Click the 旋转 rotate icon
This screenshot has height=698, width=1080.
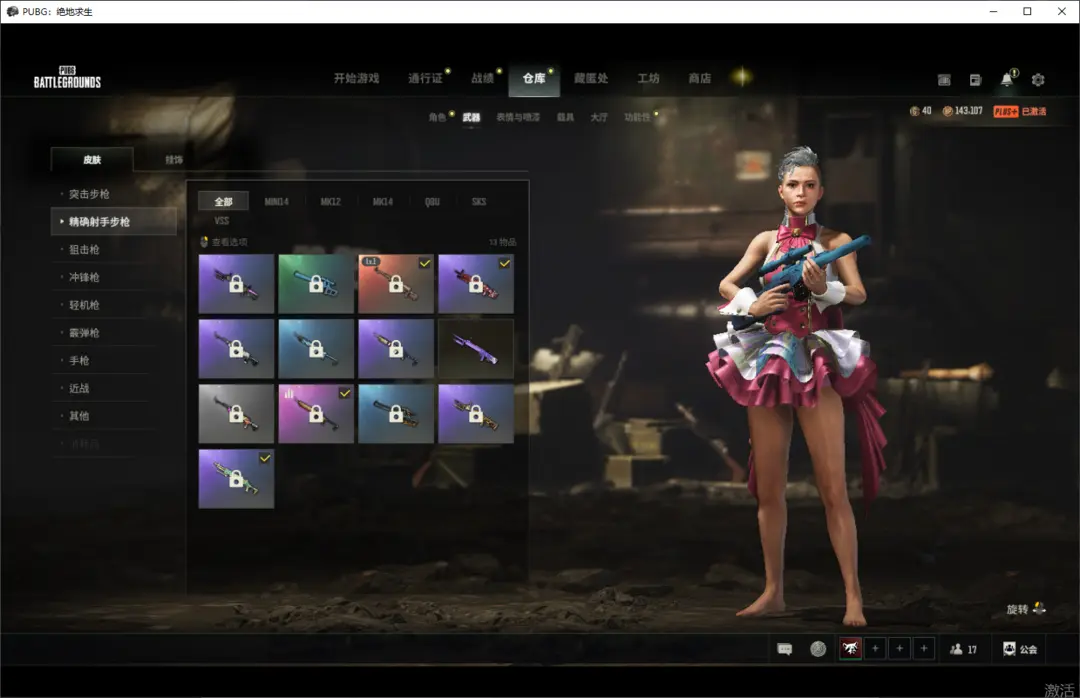pyautogui.click(x=1039, y=608)
